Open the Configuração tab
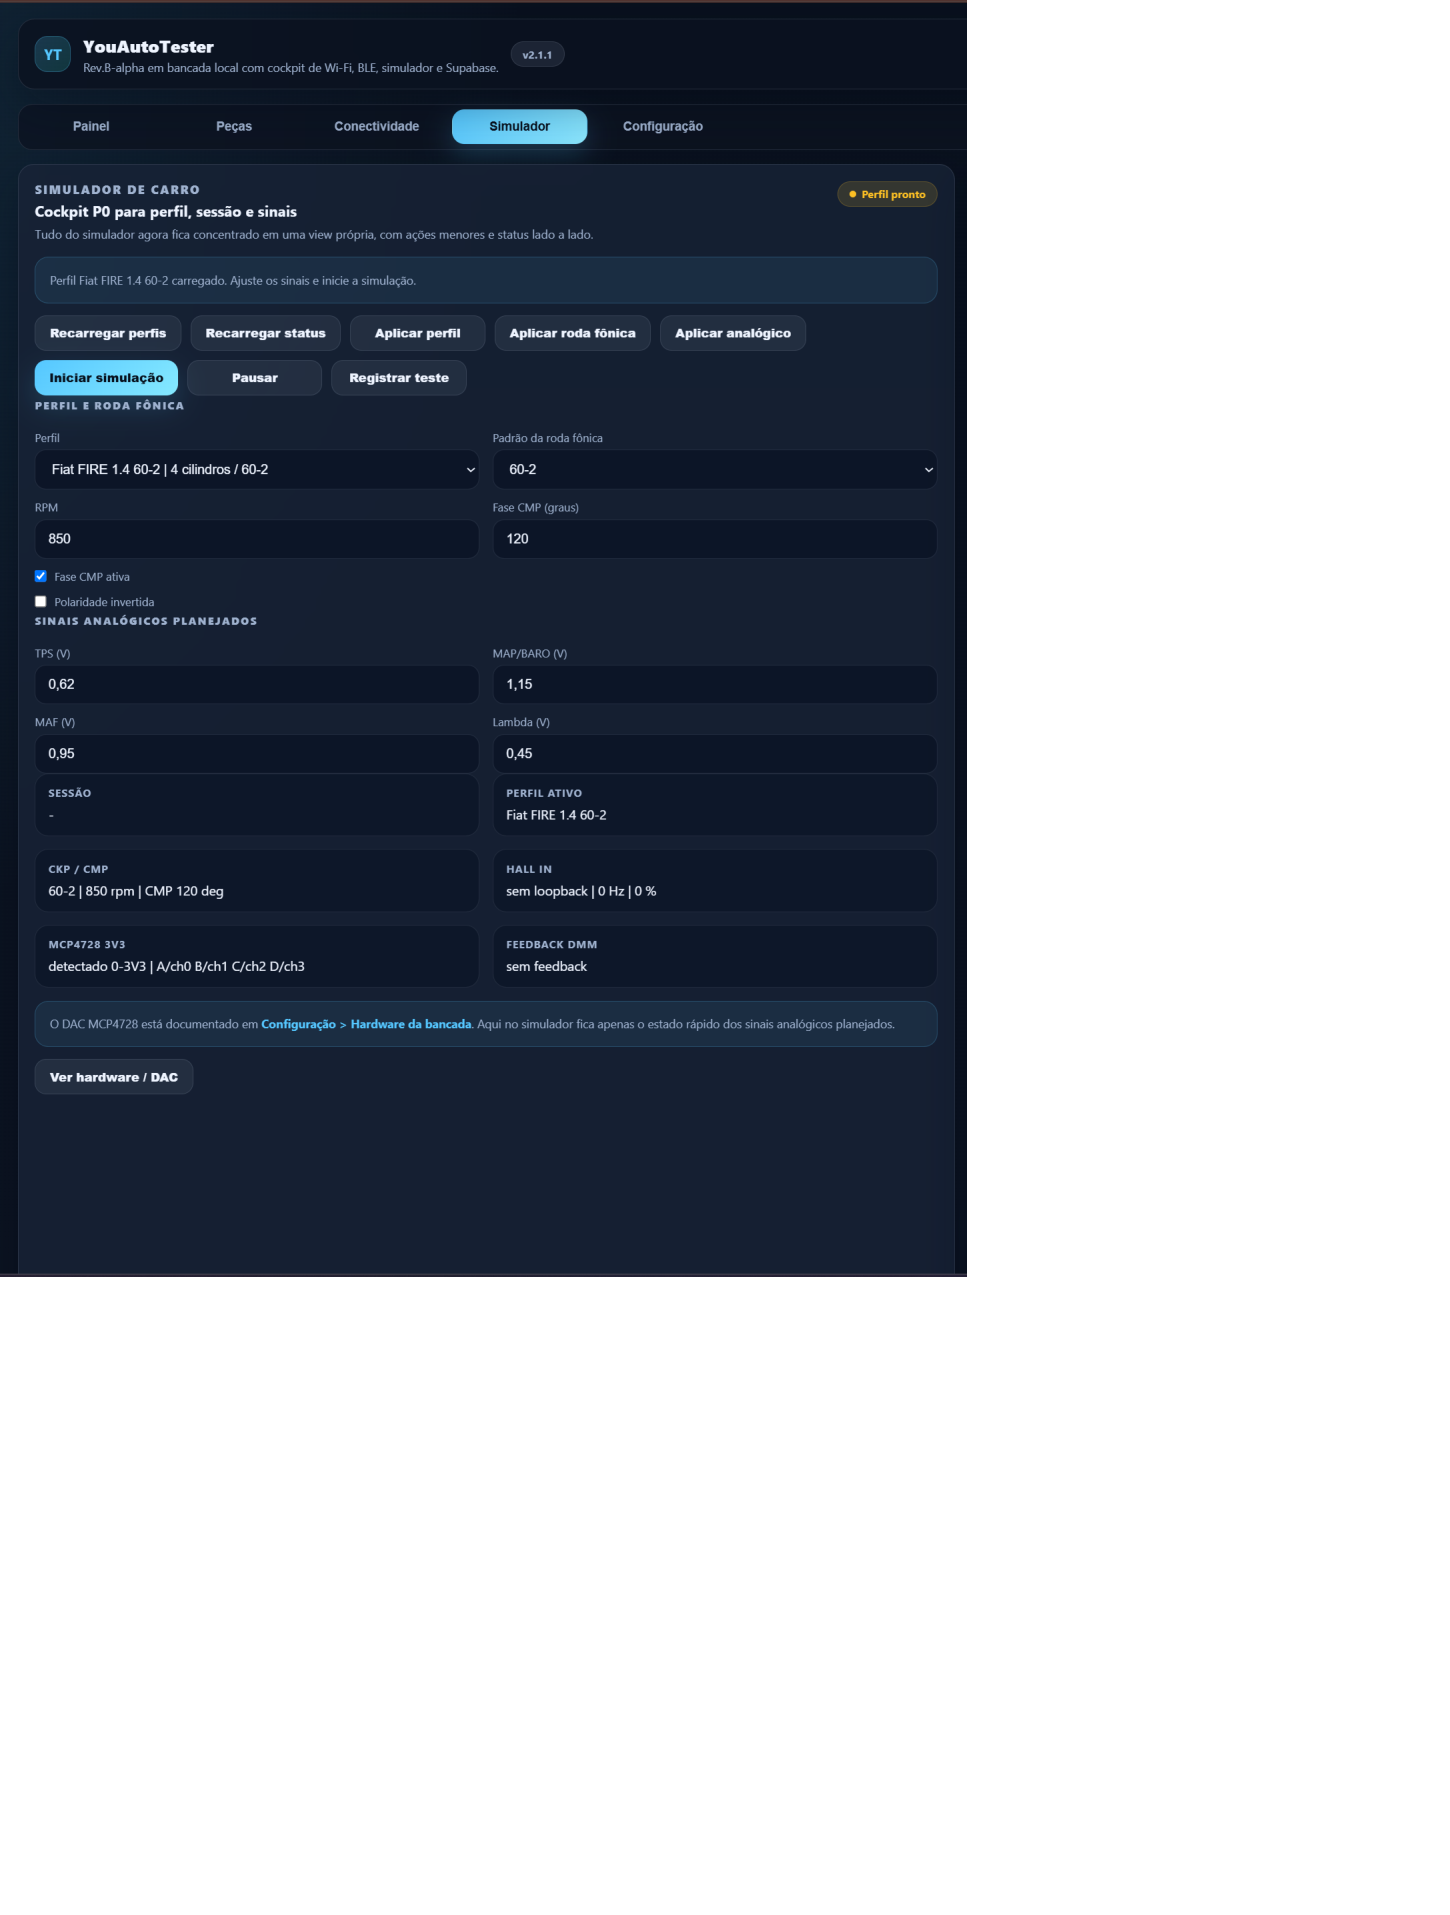This screenshot has height=1915, width=1450. coord(663,126)
